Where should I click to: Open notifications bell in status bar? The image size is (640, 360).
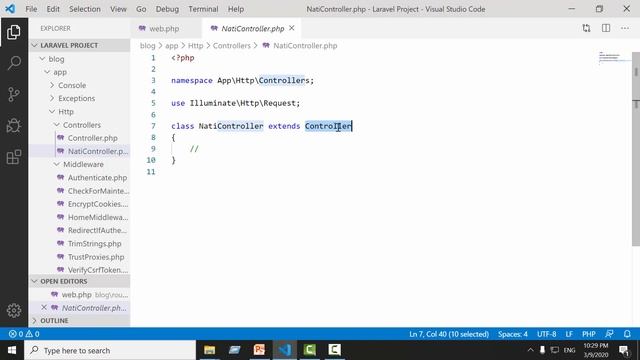627,334
